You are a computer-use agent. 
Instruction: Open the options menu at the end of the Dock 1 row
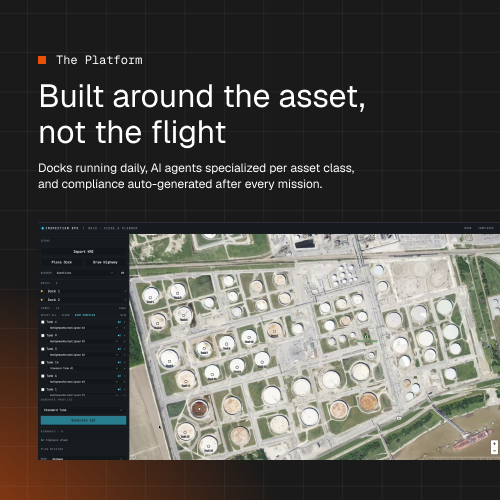tap(125, 291)
